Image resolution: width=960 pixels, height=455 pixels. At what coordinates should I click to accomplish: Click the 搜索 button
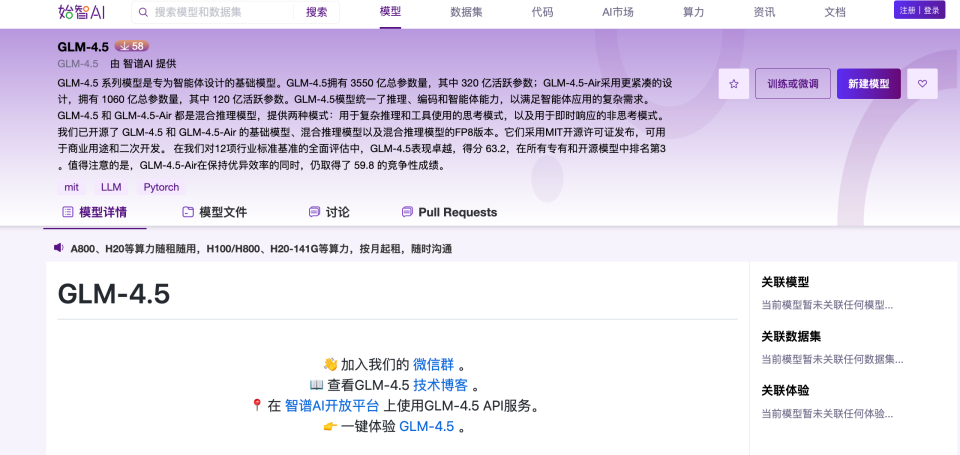317,12
